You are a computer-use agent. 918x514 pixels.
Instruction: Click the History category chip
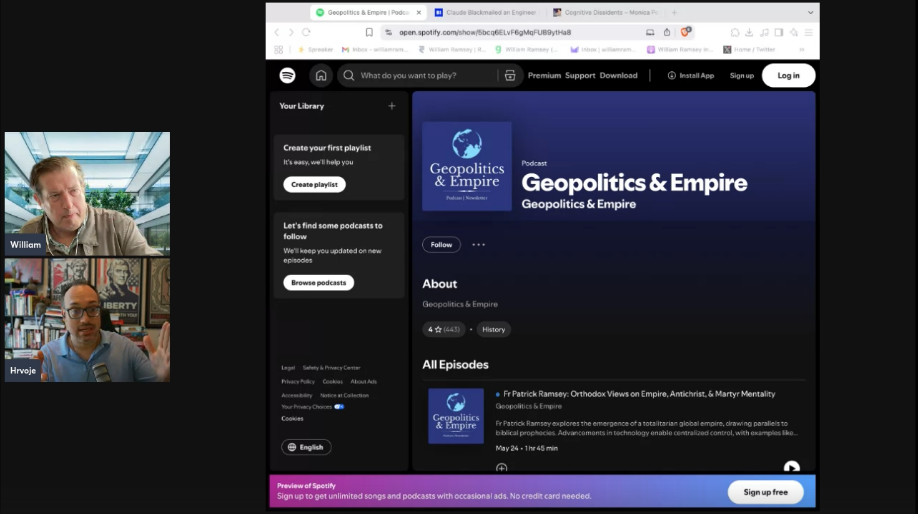pyautogui.click(x=494, y=330)
